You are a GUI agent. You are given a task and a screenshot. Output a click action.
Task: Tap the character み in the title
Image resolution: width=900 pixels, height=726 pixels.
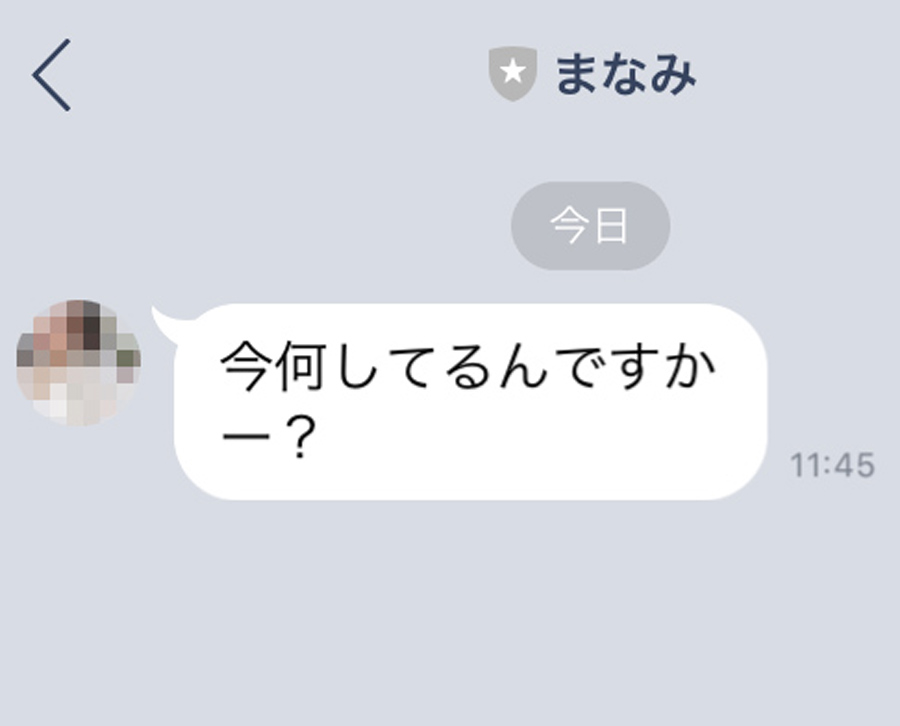click(673, 75)
